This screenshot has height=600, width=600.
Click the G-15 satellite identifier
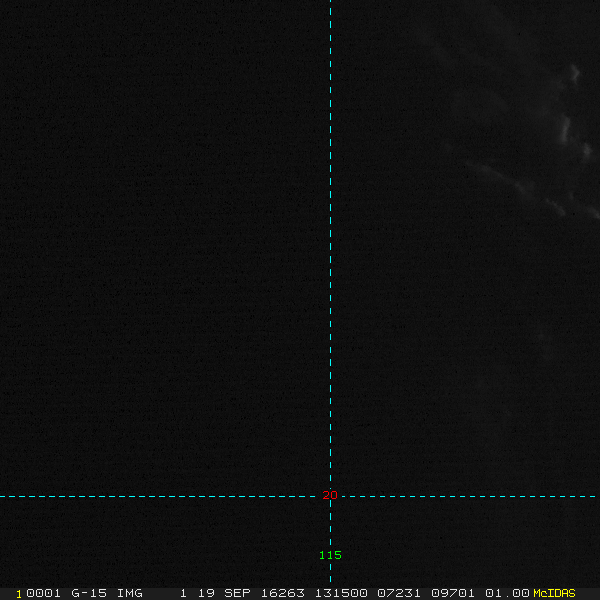pos(89,593)
